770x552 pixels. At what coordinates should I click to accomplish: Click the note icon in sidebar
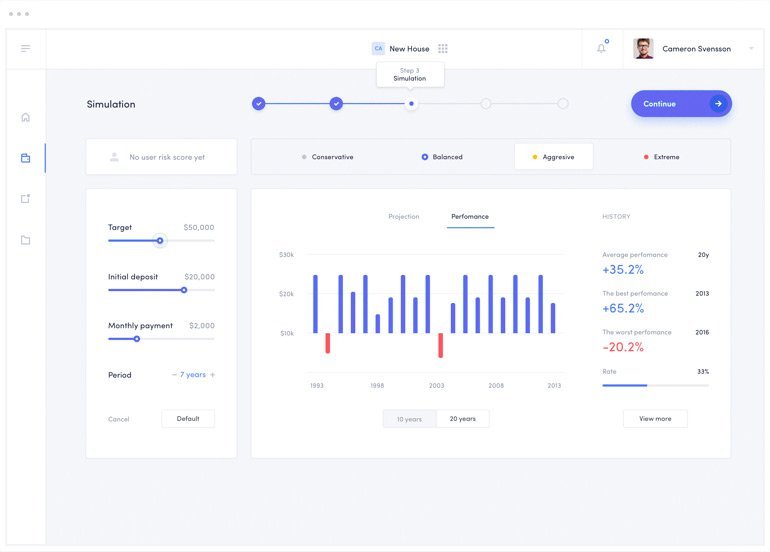pyautogui.click(x=25, y=199)
